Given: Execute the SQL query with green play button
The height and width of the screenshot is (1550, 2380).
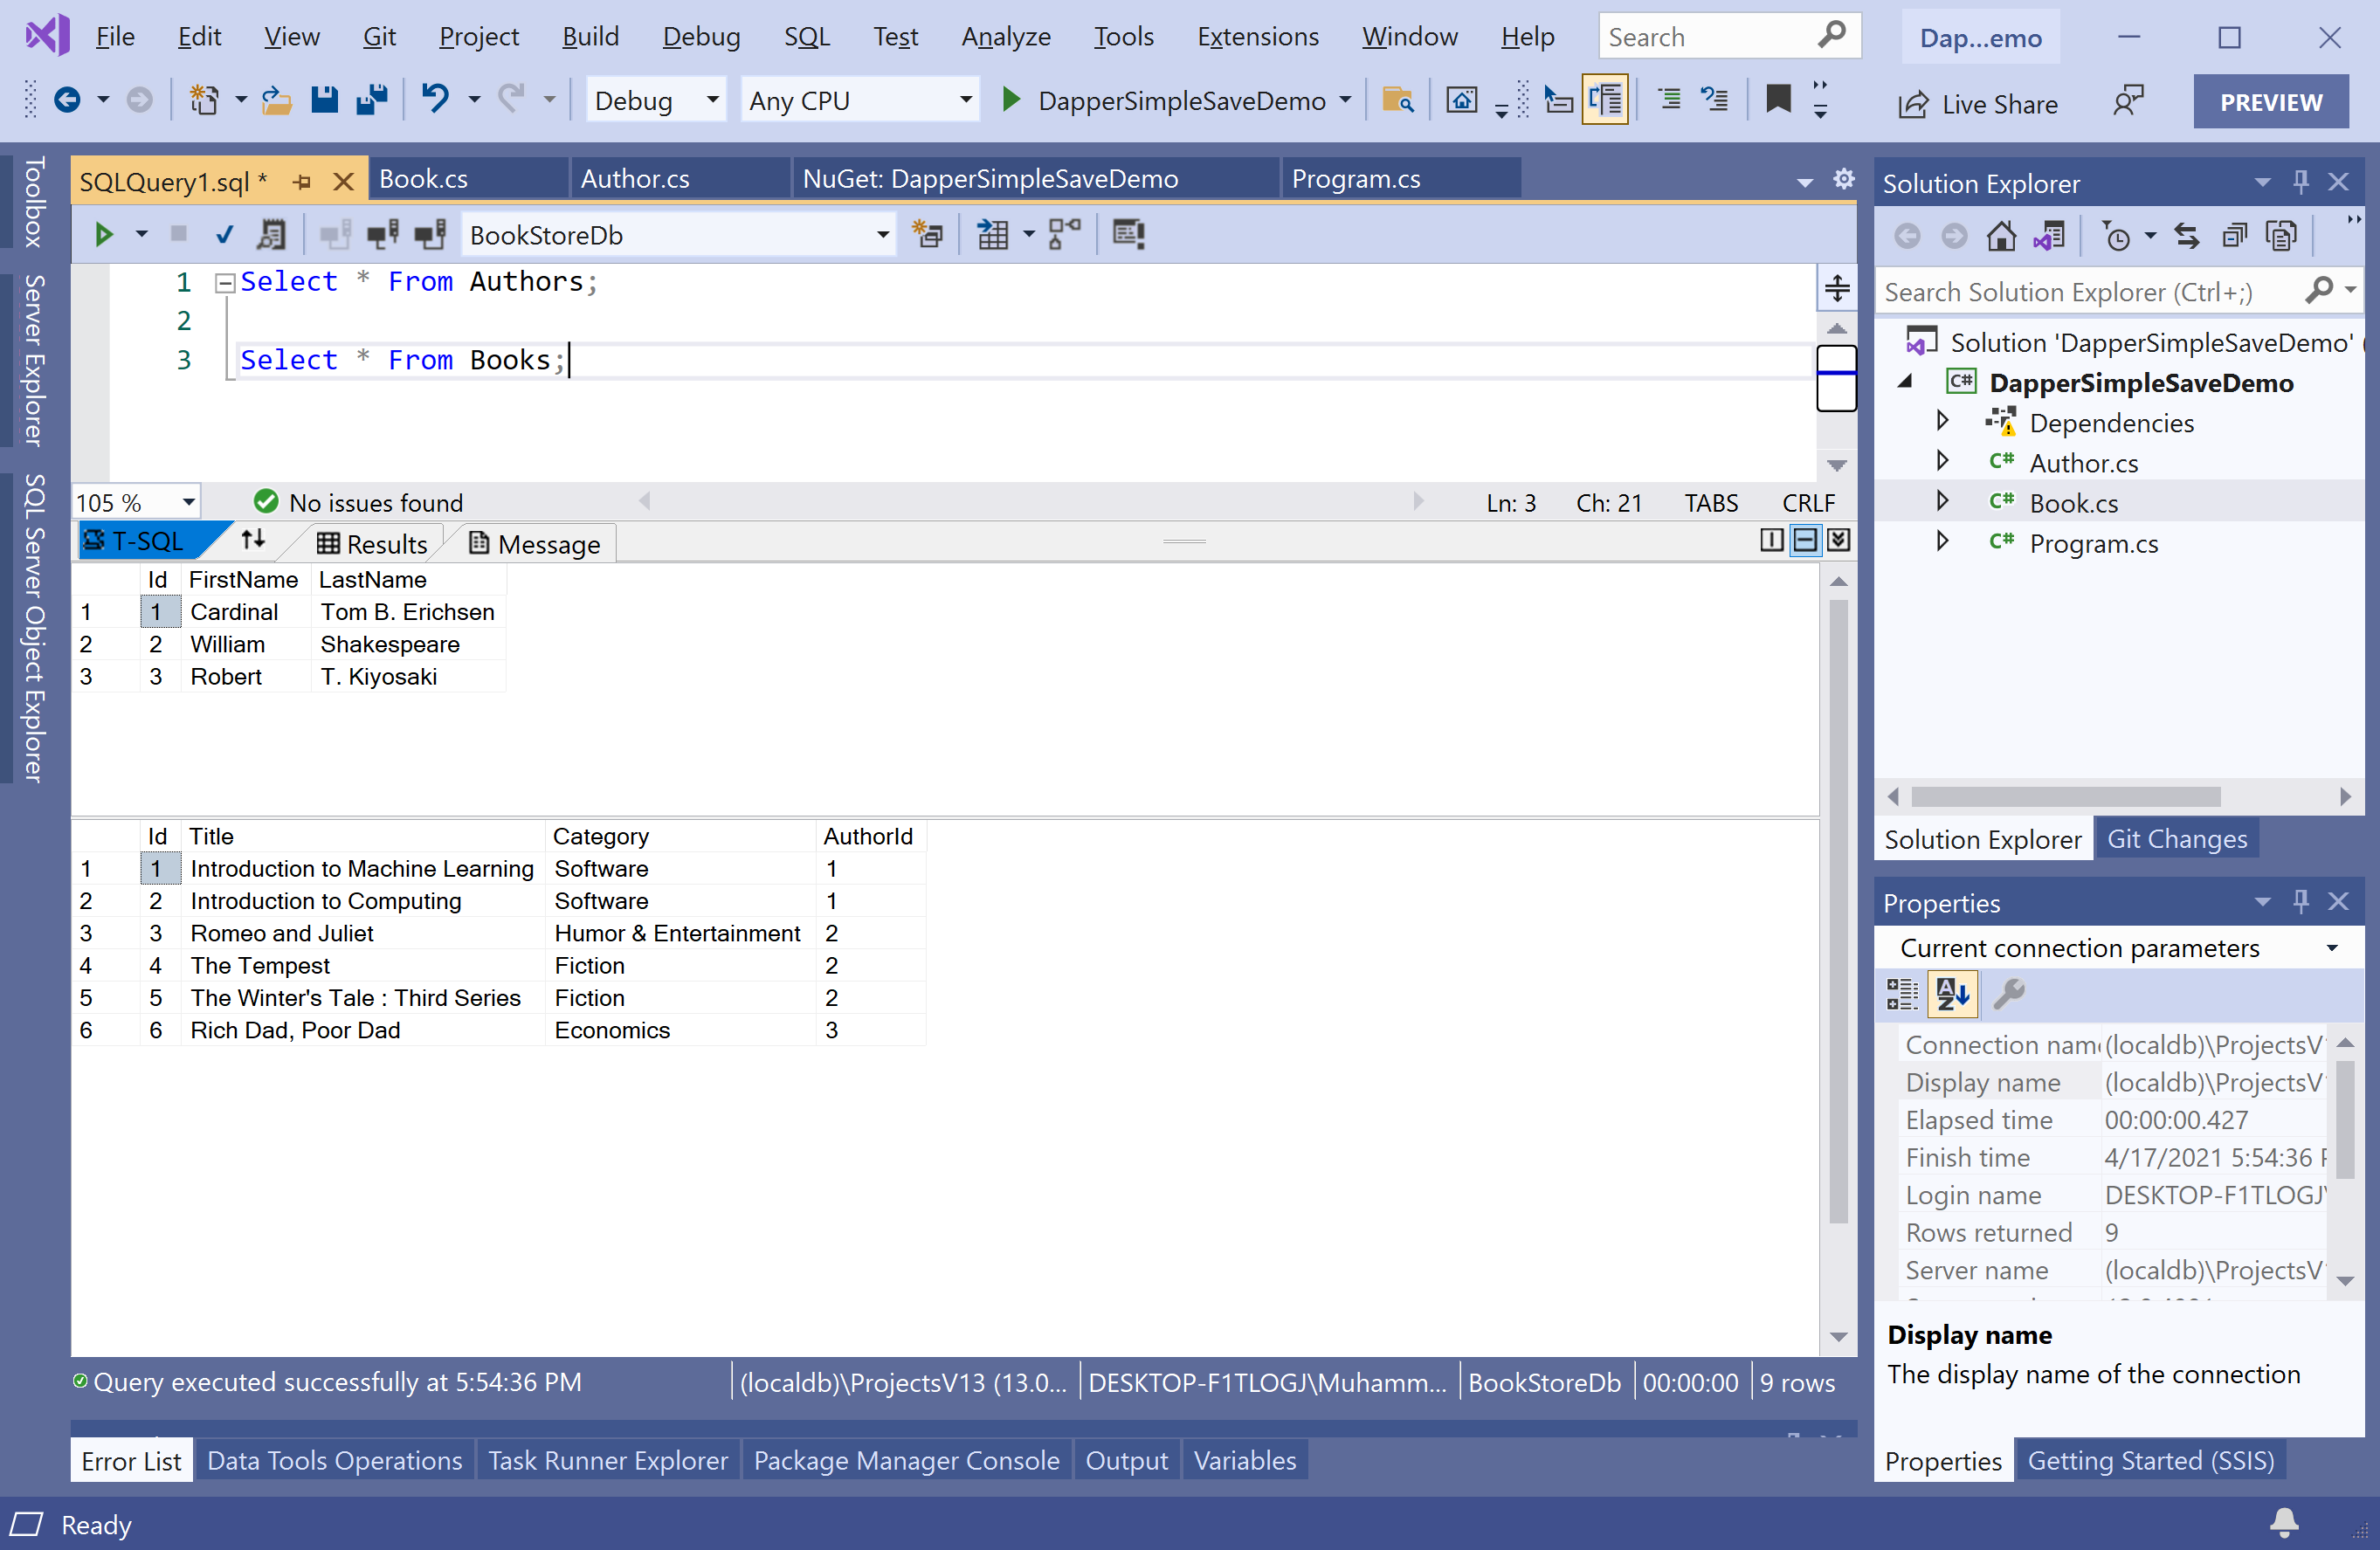Looking at the screenshot, I should point(103,235).
